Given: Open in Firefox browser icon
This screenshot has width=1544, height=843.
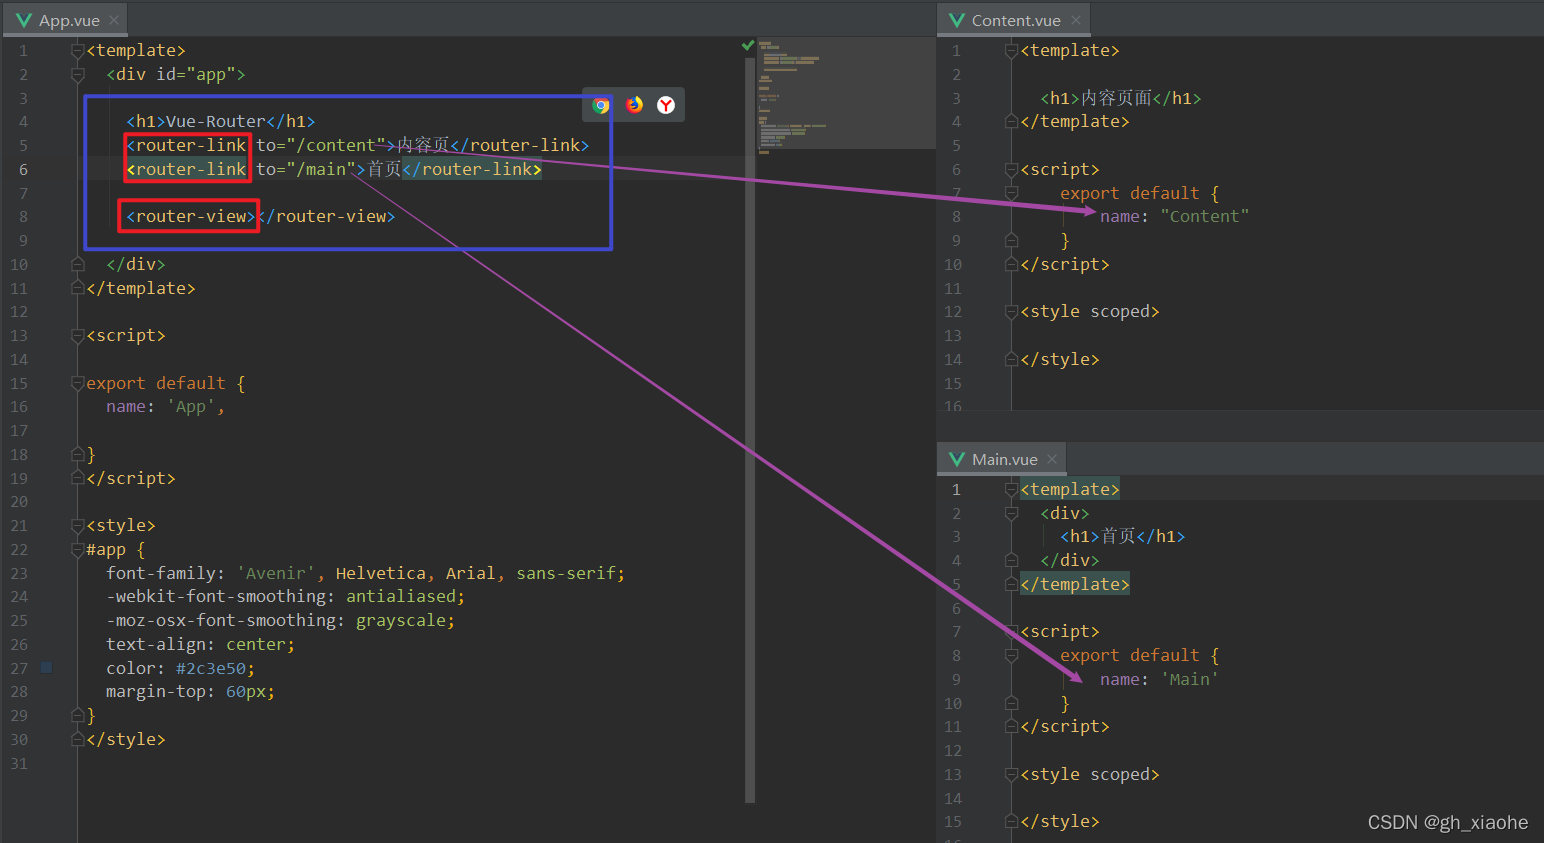Looking at the screenshot, I should point(634,105).
